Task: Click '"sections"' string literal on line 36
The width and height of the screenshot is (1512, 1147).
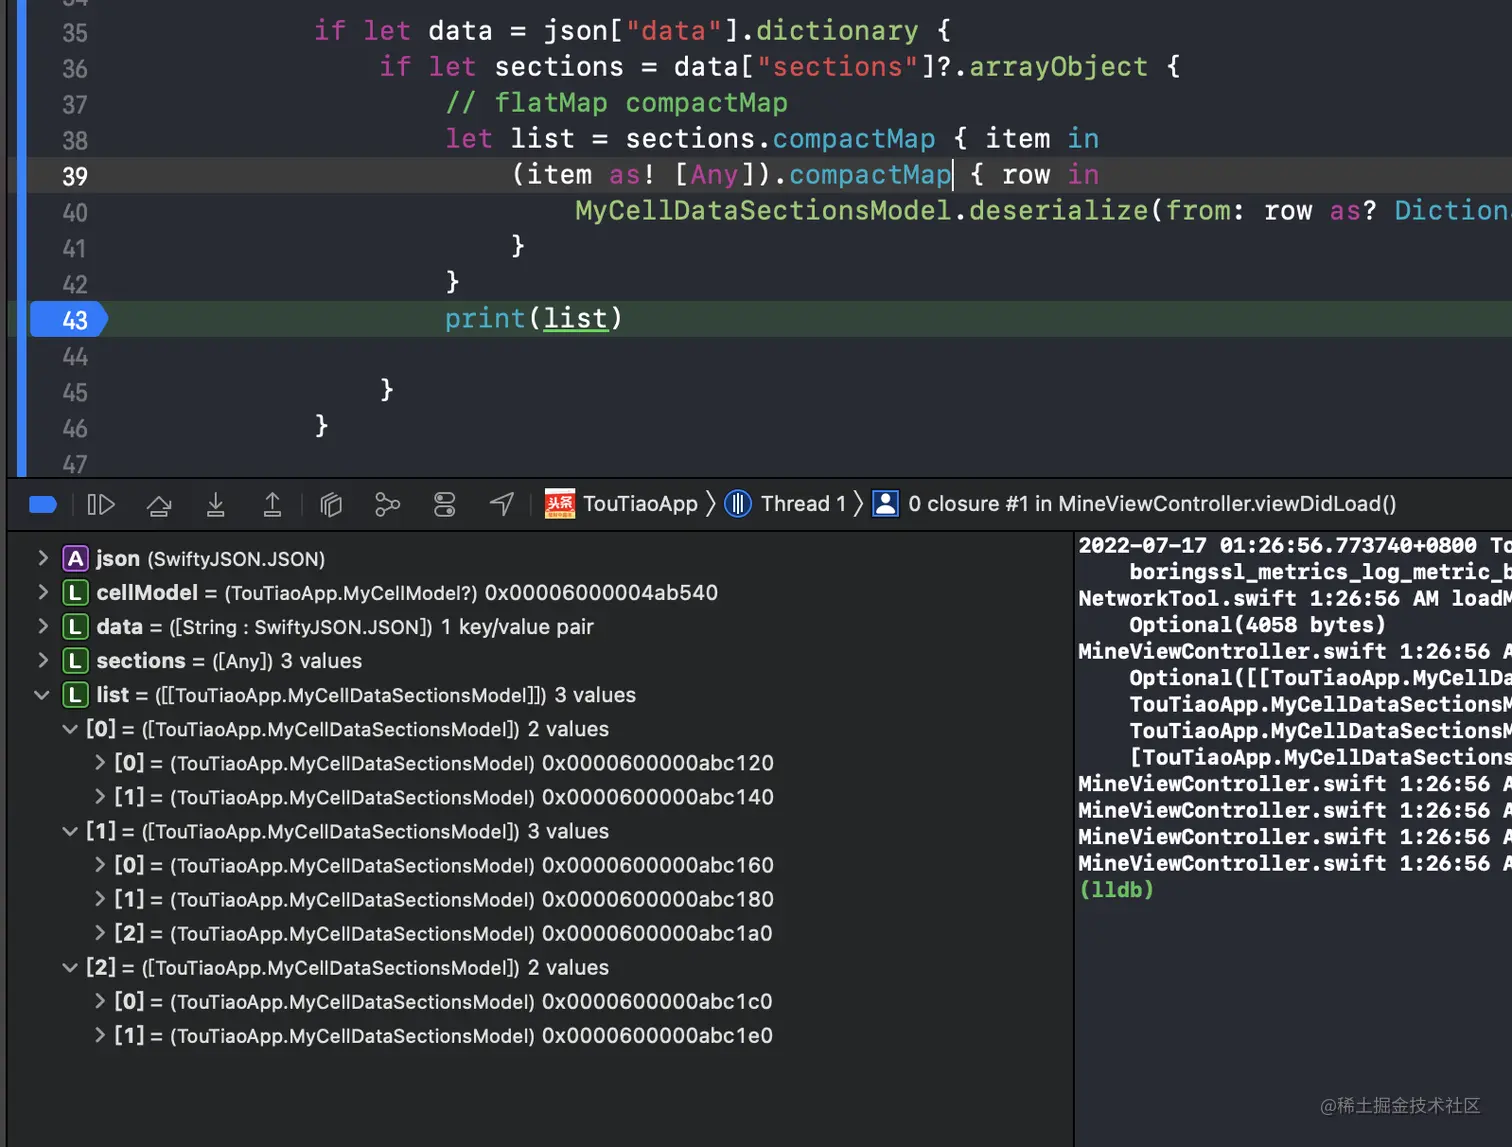Action: pos(838,66)
